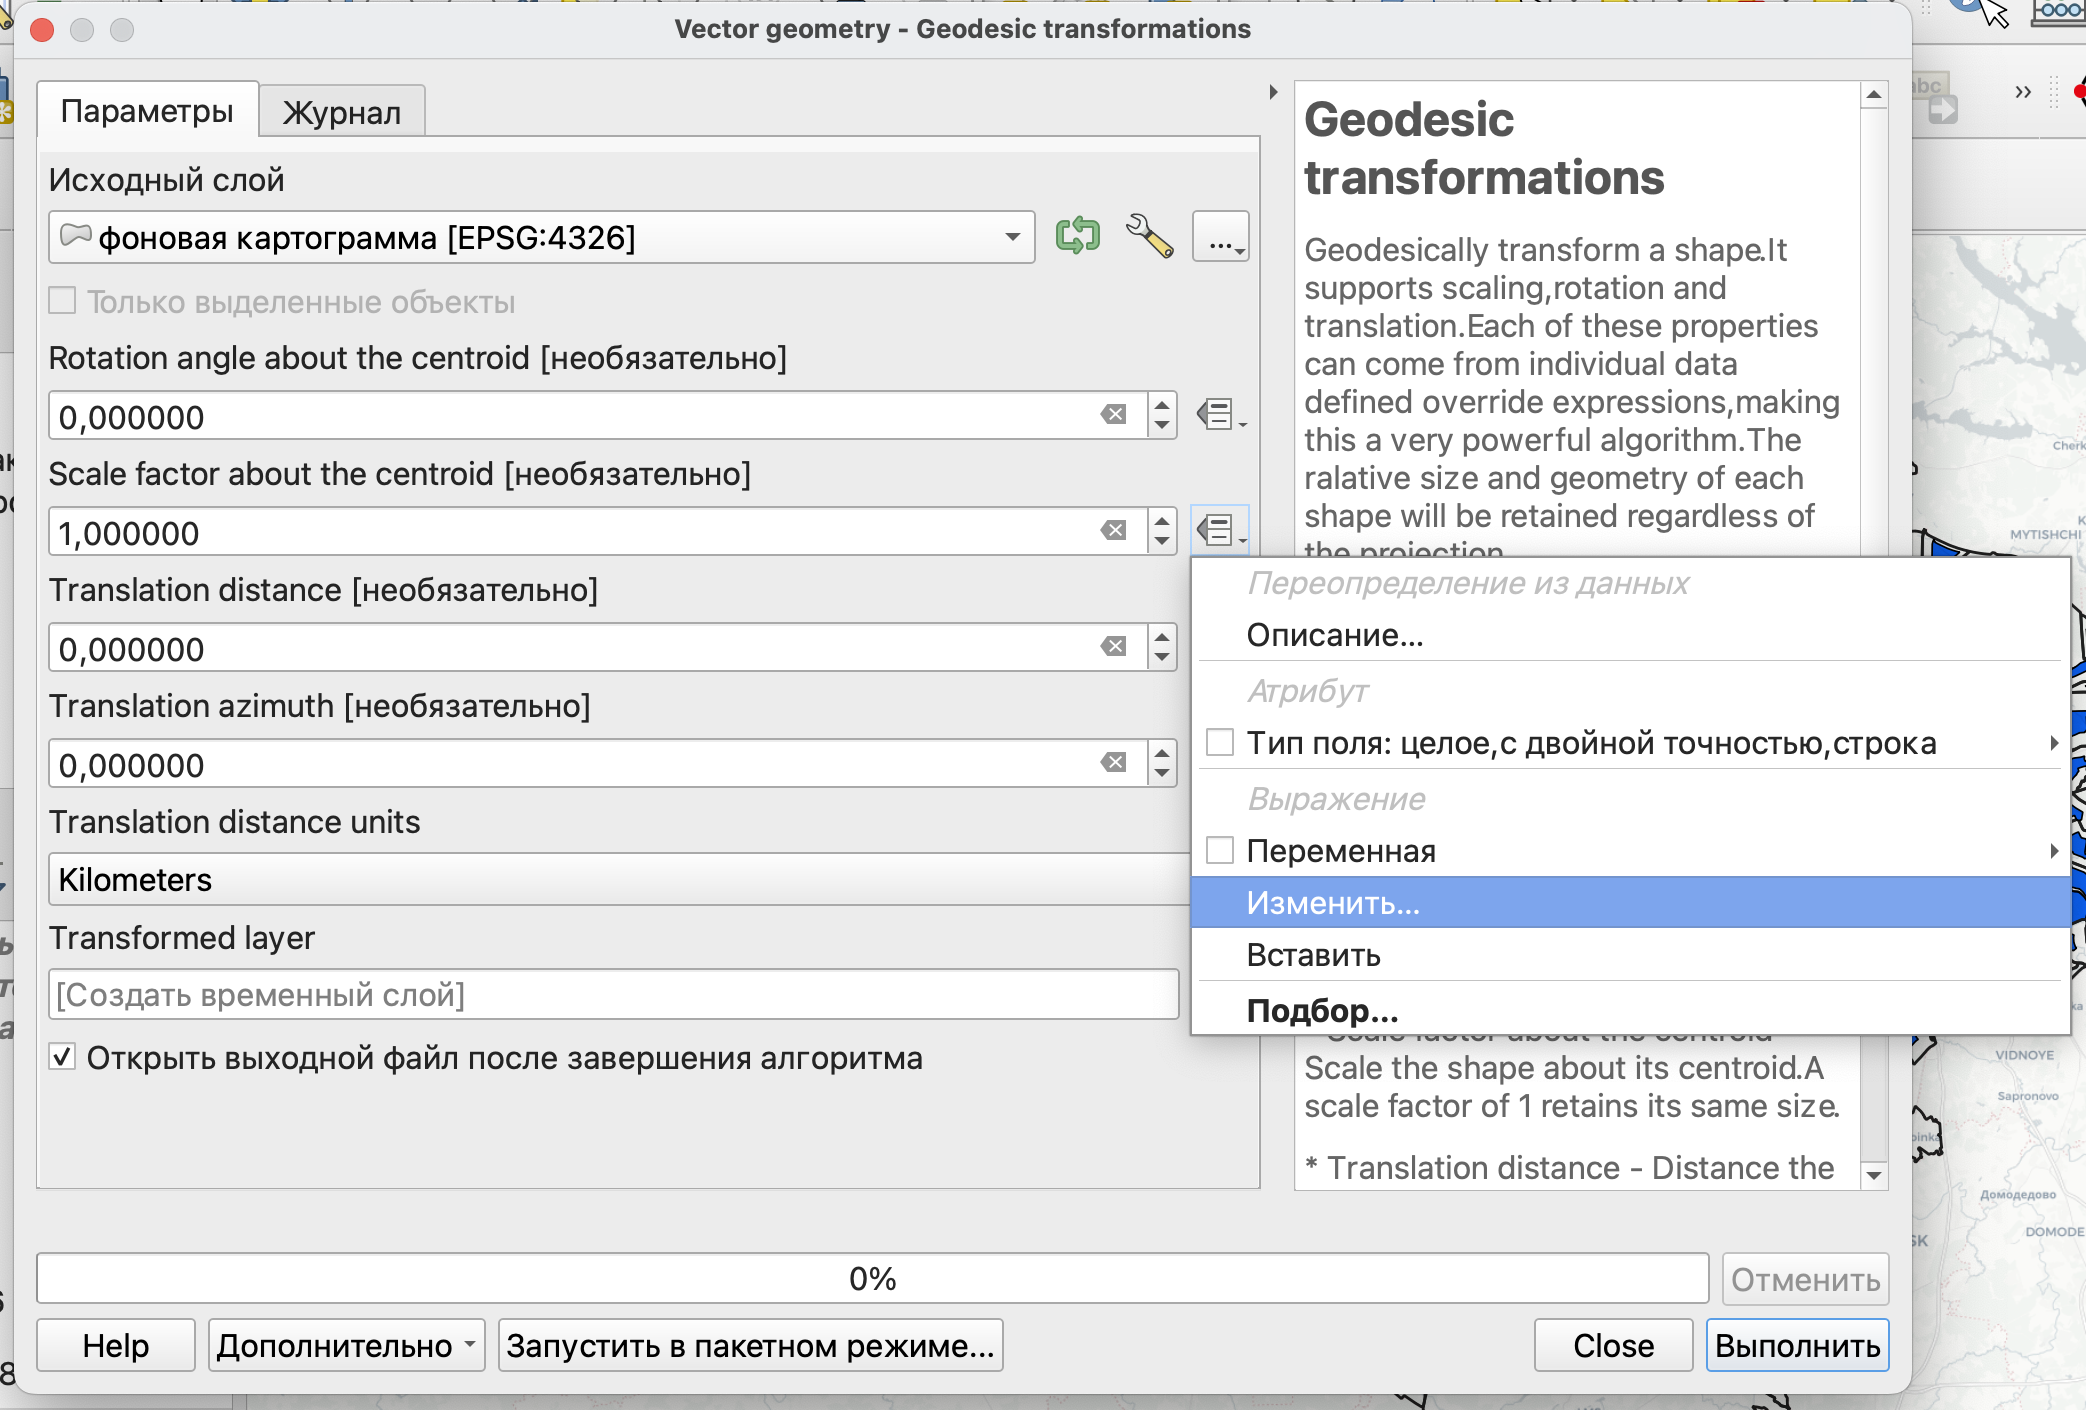Clear the rotation angle value
The width and height of the screenshot is (2086, 1410).
pyautogui.click(x=1113, y=415)
